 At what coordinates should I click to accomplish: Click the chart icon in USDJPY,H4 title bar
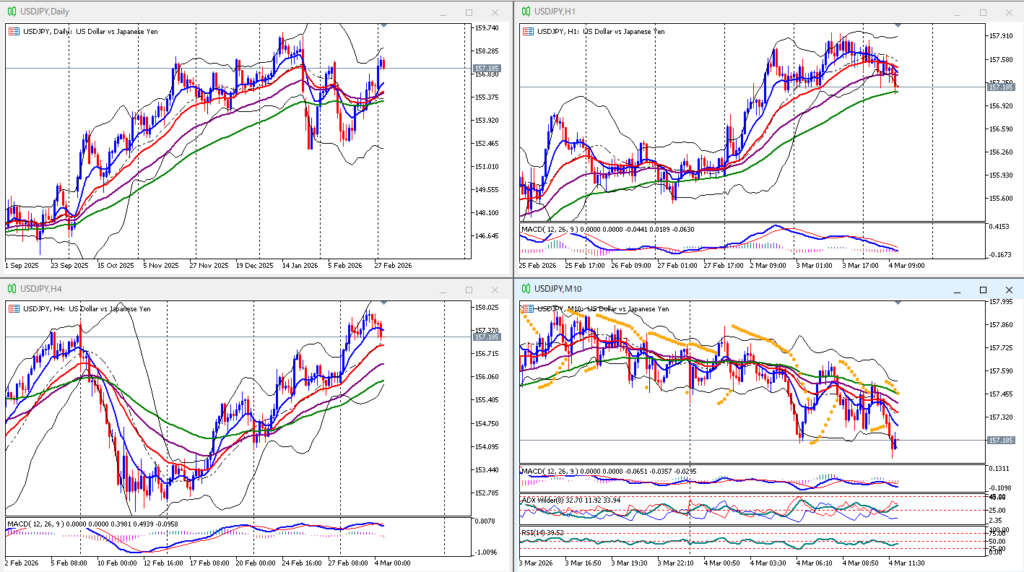click(11, 289)
